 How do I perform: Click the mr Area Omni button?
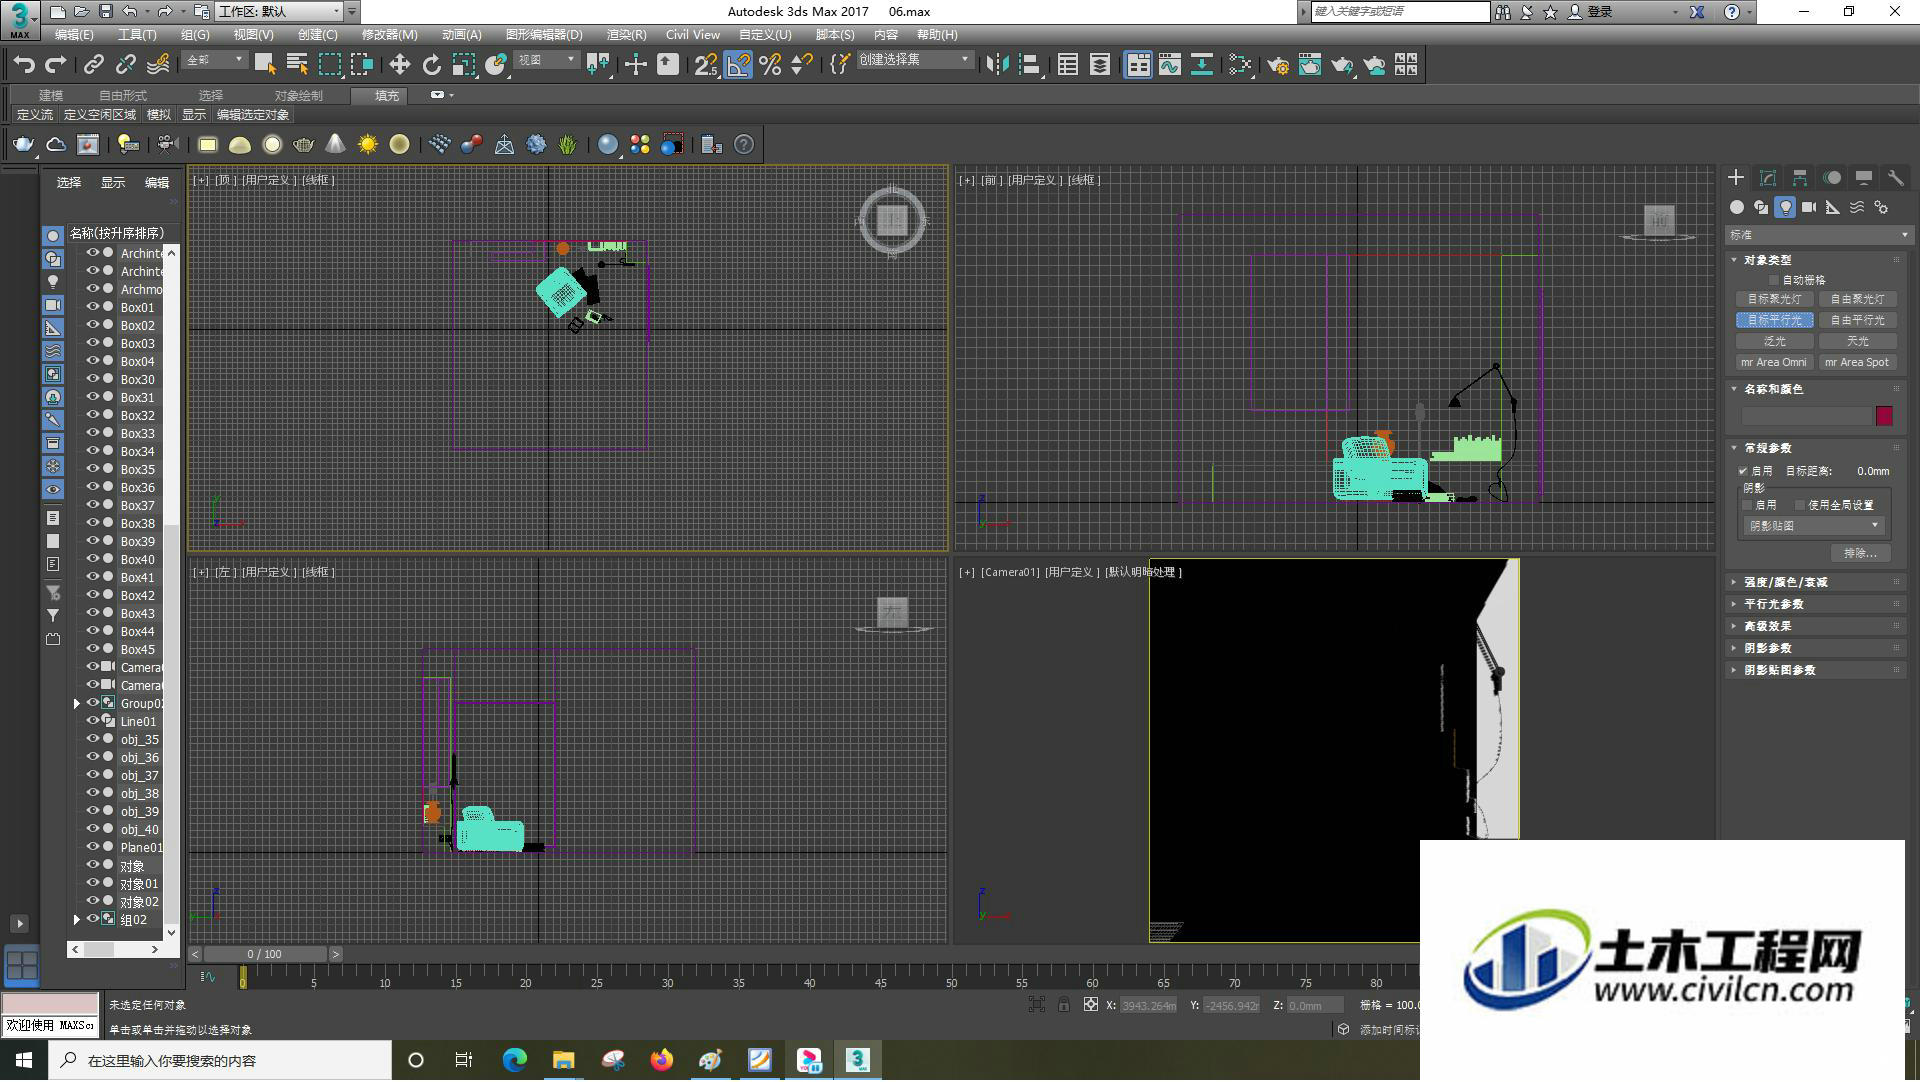1774,362
